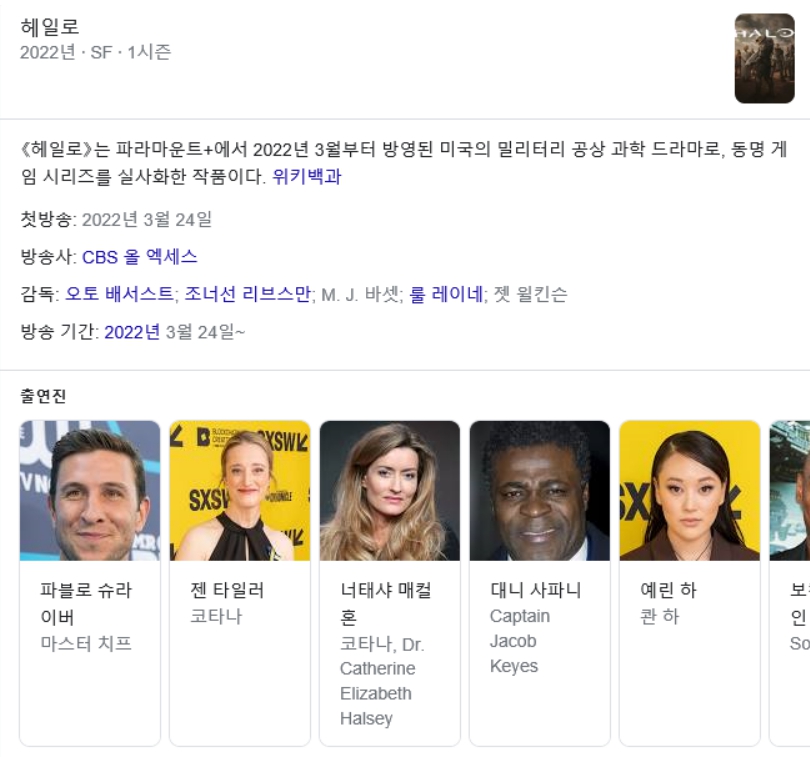Click the name 대니 사파니

536,590
